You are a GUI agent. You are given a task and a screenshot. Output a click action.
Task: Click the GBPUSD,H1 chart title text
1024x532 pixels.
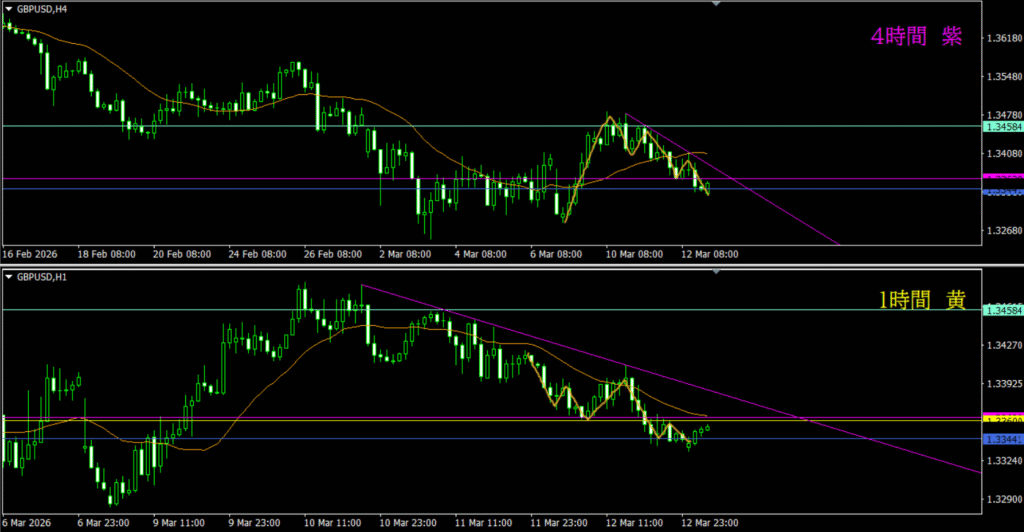click(42, 275)
